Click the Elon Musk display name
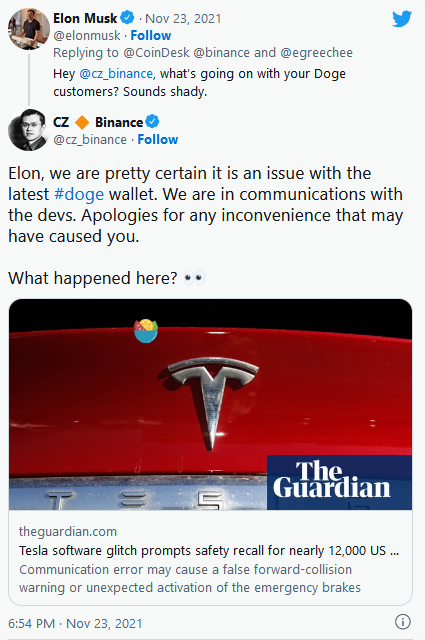The width and height of the screenshot is (425, 640). coord(85,18)
